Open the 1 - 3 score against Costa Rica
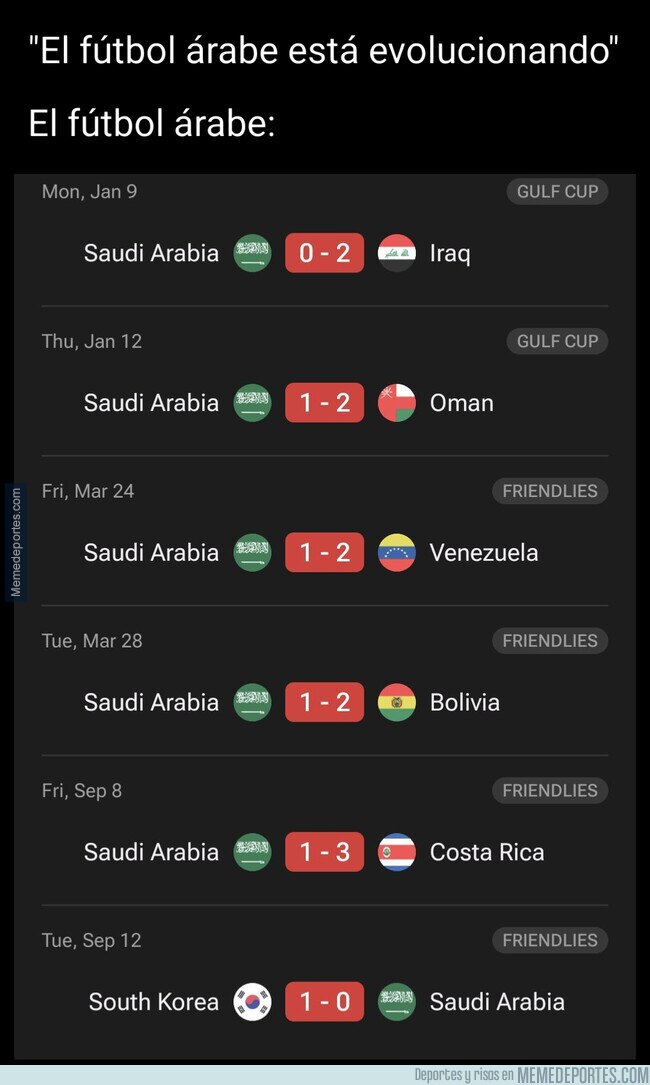Image resolution: width=650 pixels, height=1085 pixels. click(325, 852)
